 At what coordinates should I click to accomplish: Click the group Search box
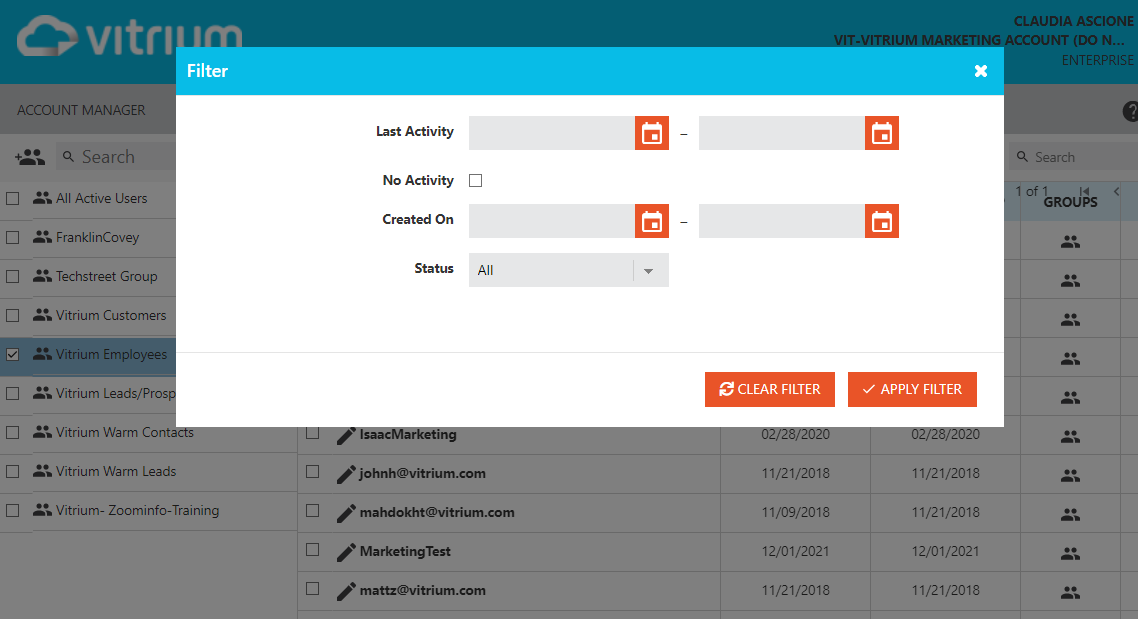116,157
